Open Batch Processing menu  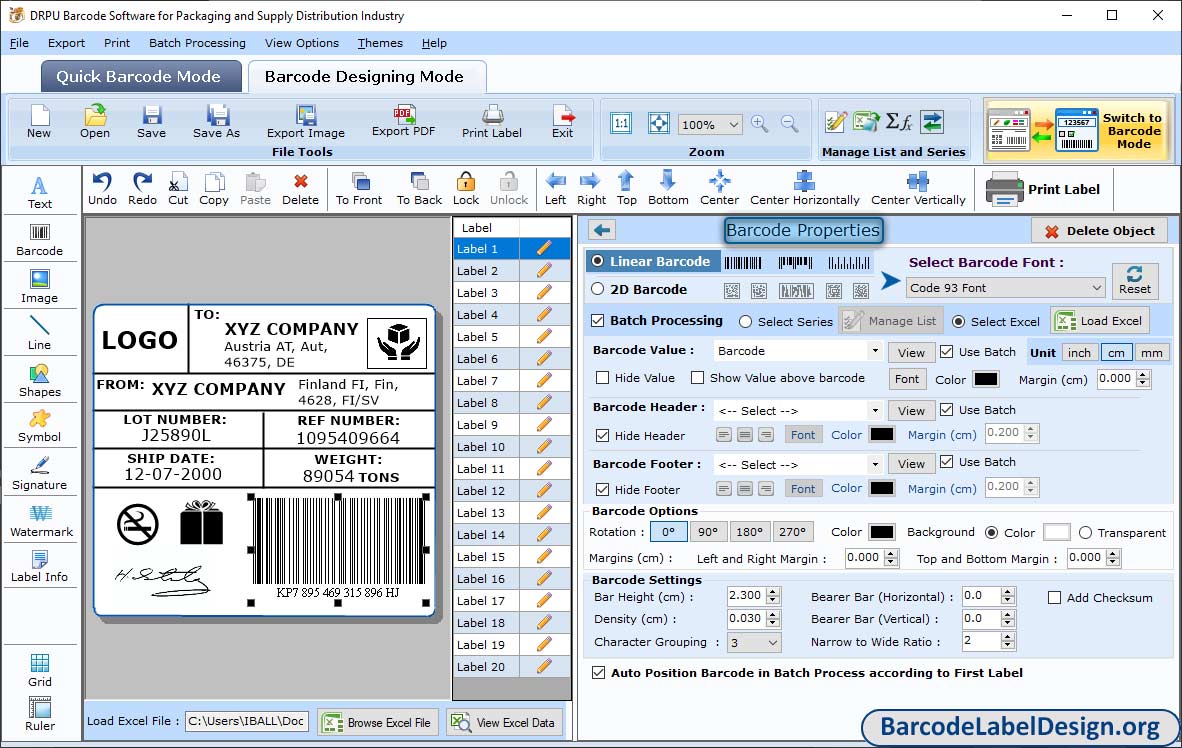click(x=197, y=43)
